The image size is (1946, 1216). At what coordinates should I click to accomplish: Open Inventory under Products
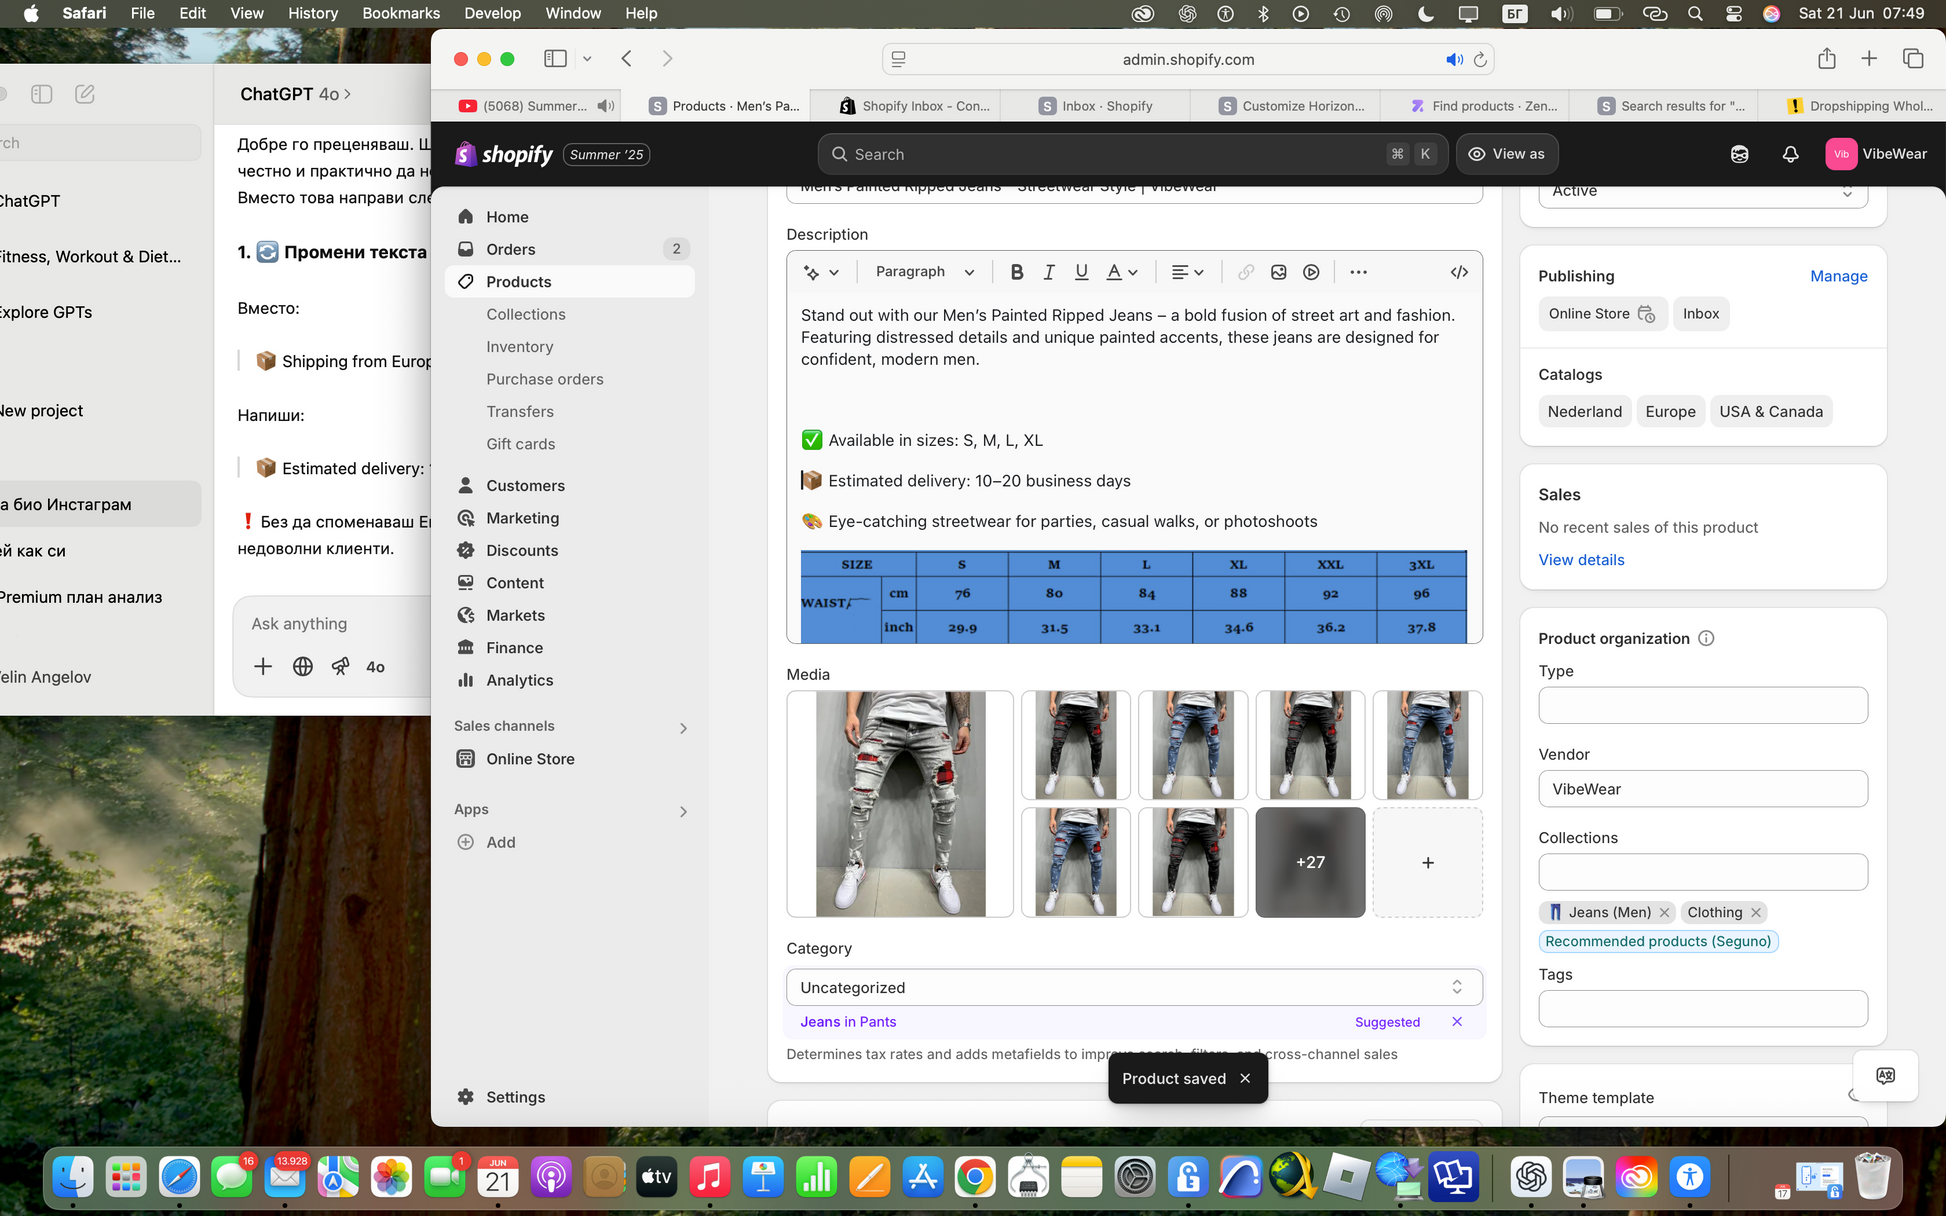pos(519,347)
